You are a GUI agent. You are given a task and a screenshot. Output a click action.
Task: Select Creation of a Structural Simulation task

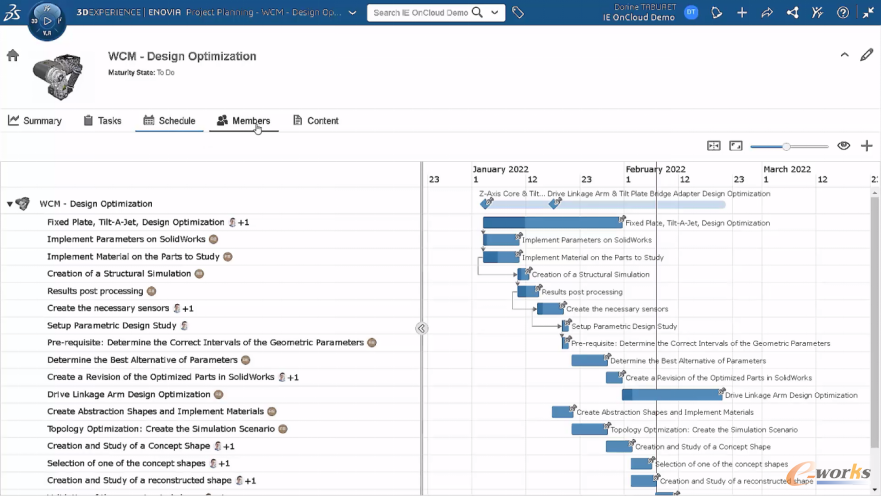(x=119, y=274)
